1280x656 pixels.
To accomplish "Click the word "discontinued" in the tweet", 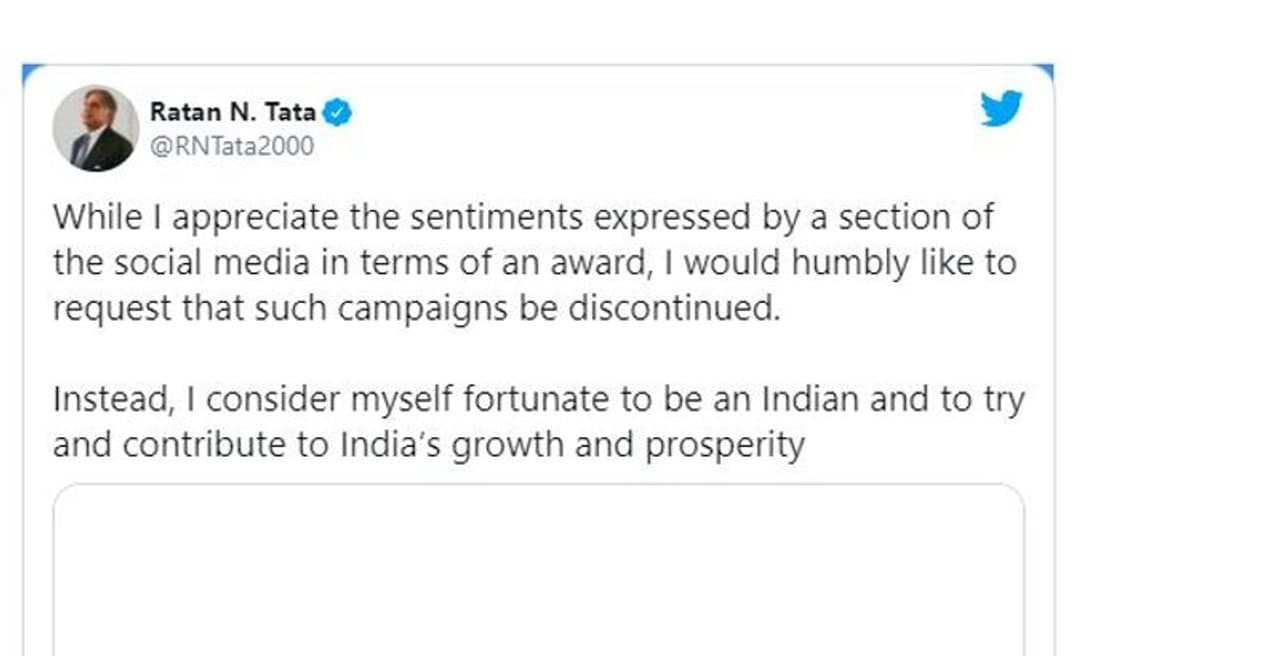I will point(673,308).
